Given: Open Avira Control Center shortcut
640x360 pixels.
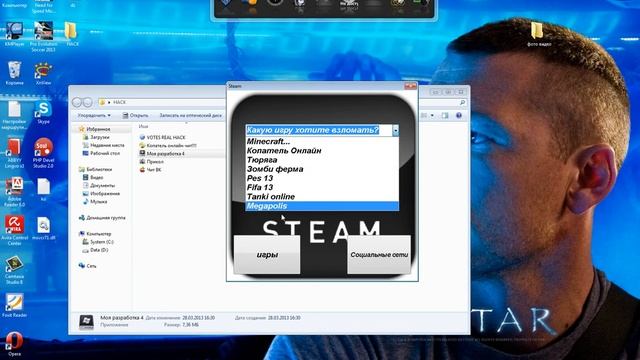Looking at the screenshot, I should (15, 231).
